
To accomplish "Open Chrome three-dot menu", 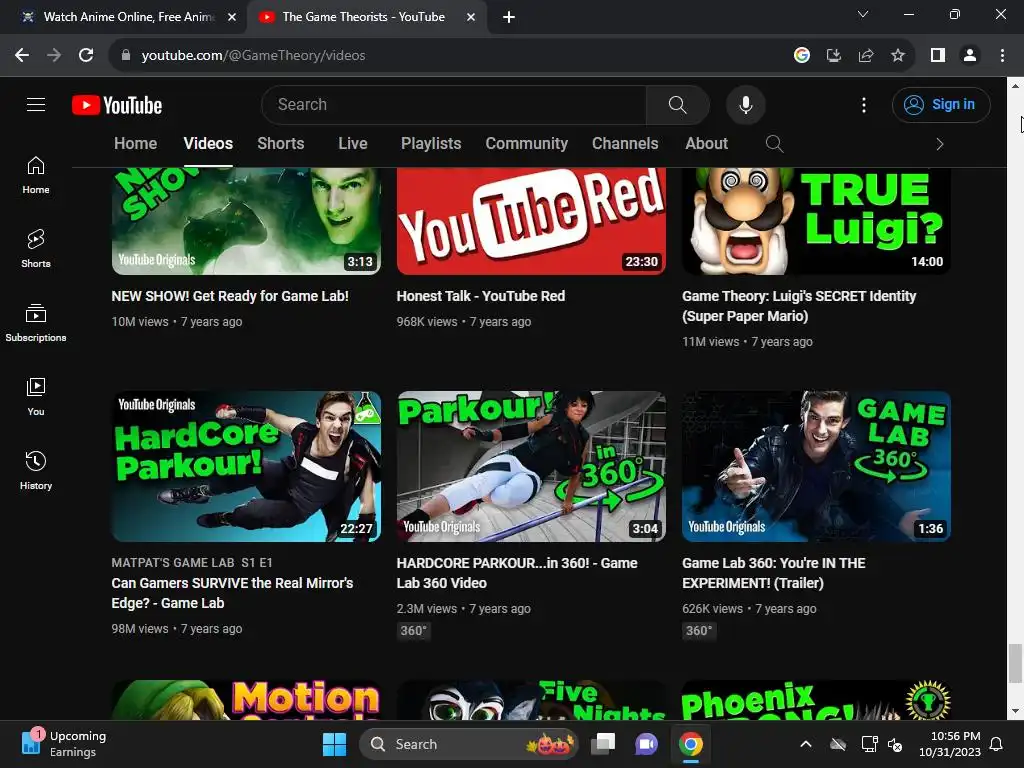I will [1002, 56].
